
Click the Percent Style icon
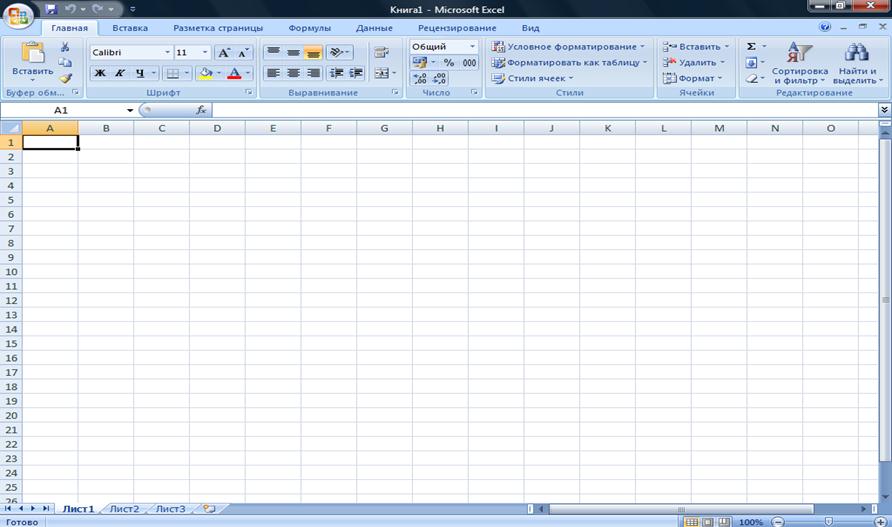pos(449,63)
